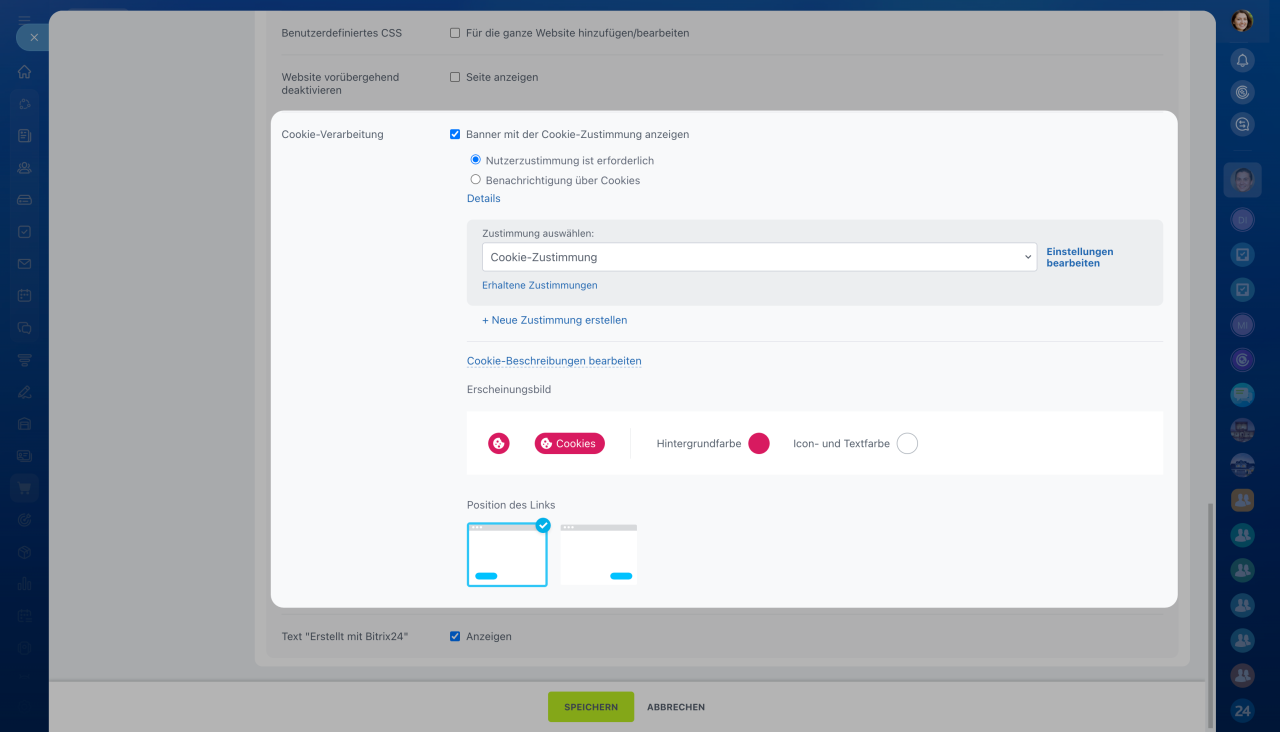Click the home icon in left sidebar
This screenshot has width=1280, height=732.
tap(24, 72)
